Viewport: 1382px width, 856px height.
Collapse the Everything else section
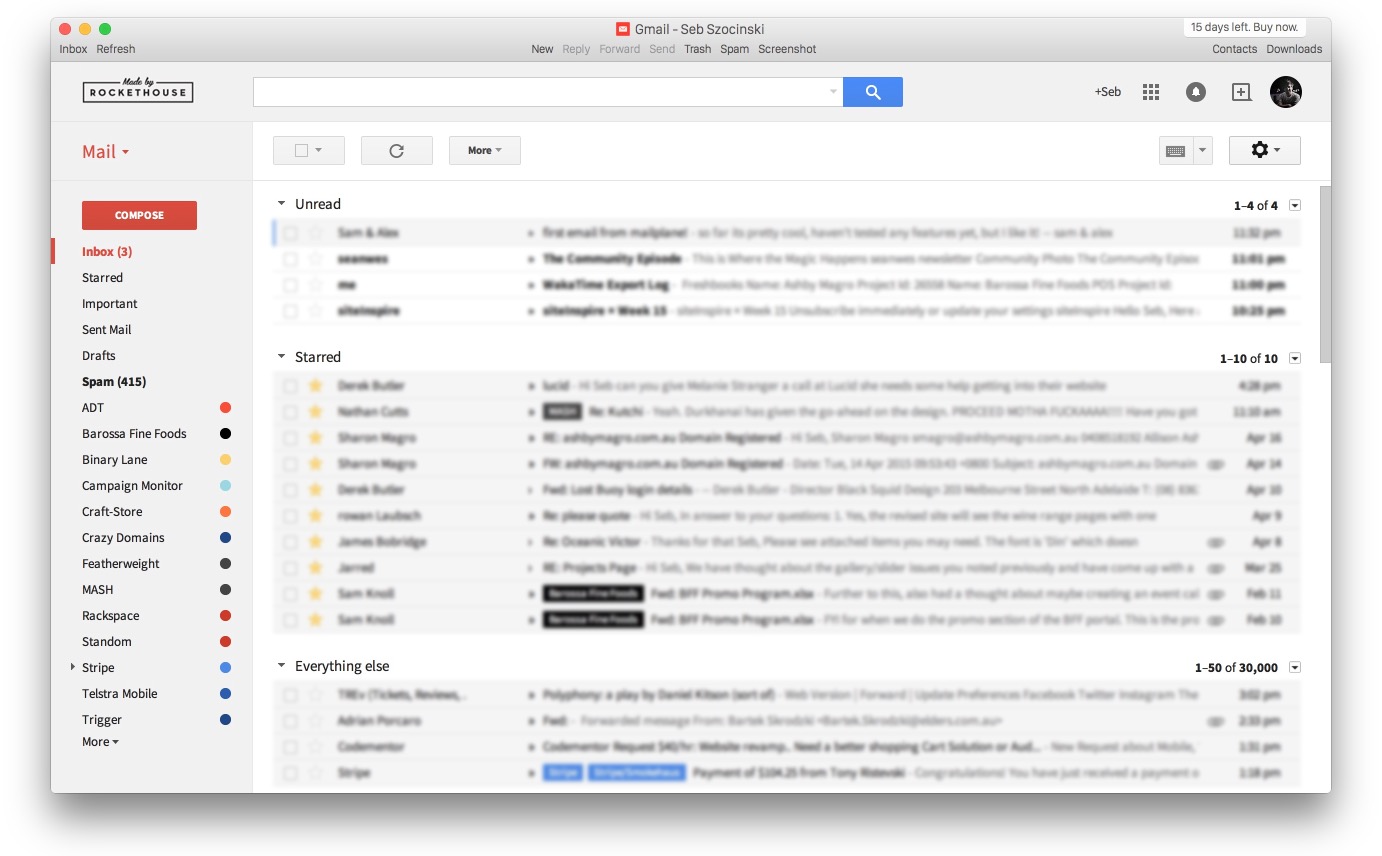(282, 666)
